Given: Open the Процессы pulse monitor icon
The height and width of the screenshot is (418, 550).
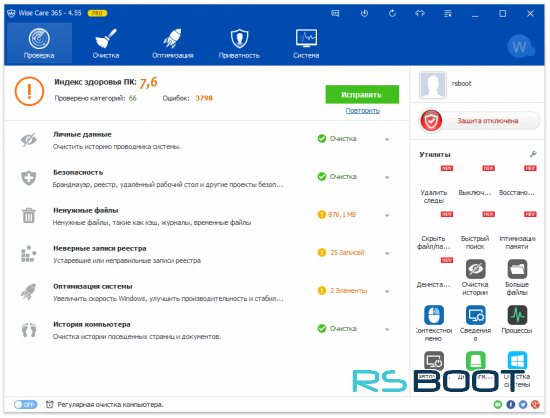Looking at the screenshot, I should (x=517, y=315).
